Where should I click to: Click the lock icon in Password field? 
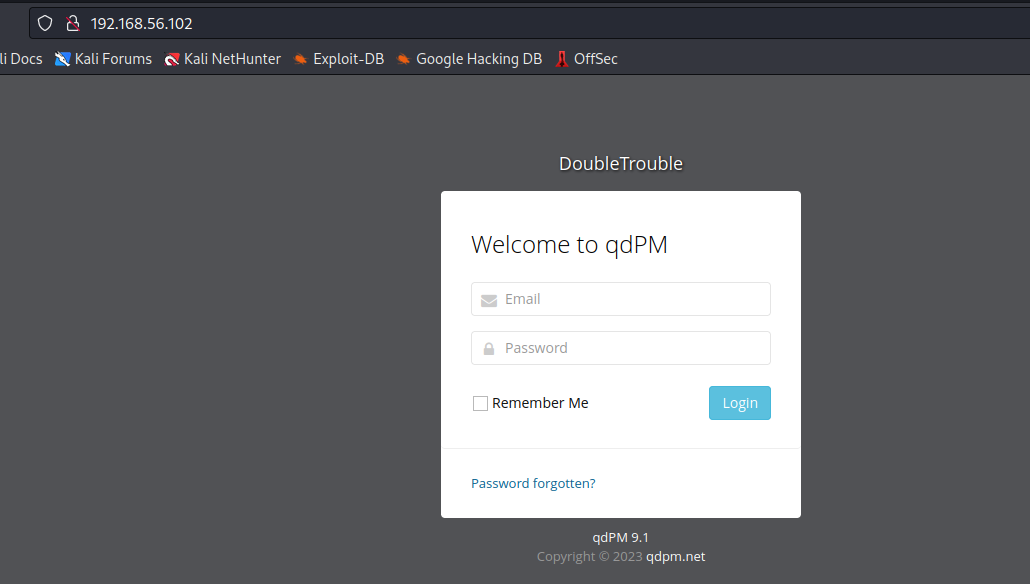click(489, 349)
